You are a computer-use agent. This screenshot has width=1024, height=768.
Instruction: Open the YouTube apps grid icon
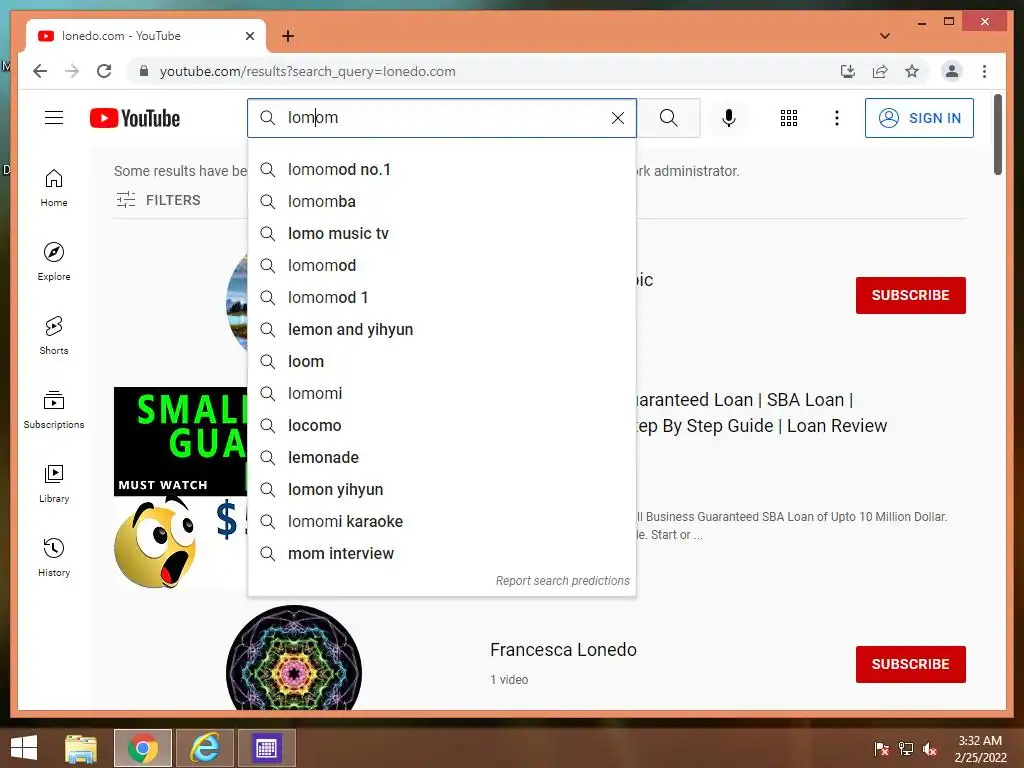tap(788, 118)
